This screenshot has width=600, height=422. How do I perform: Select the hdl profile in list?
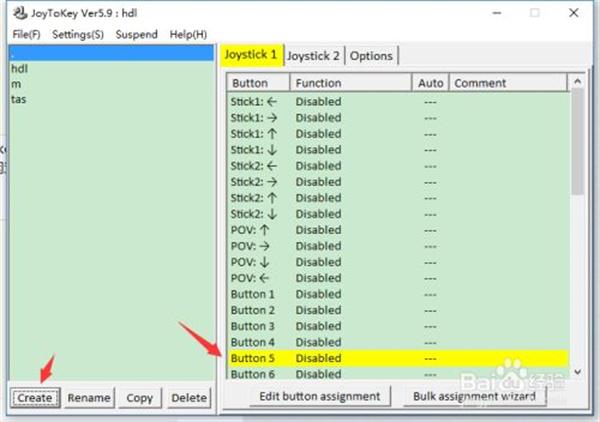coord(19,69)
